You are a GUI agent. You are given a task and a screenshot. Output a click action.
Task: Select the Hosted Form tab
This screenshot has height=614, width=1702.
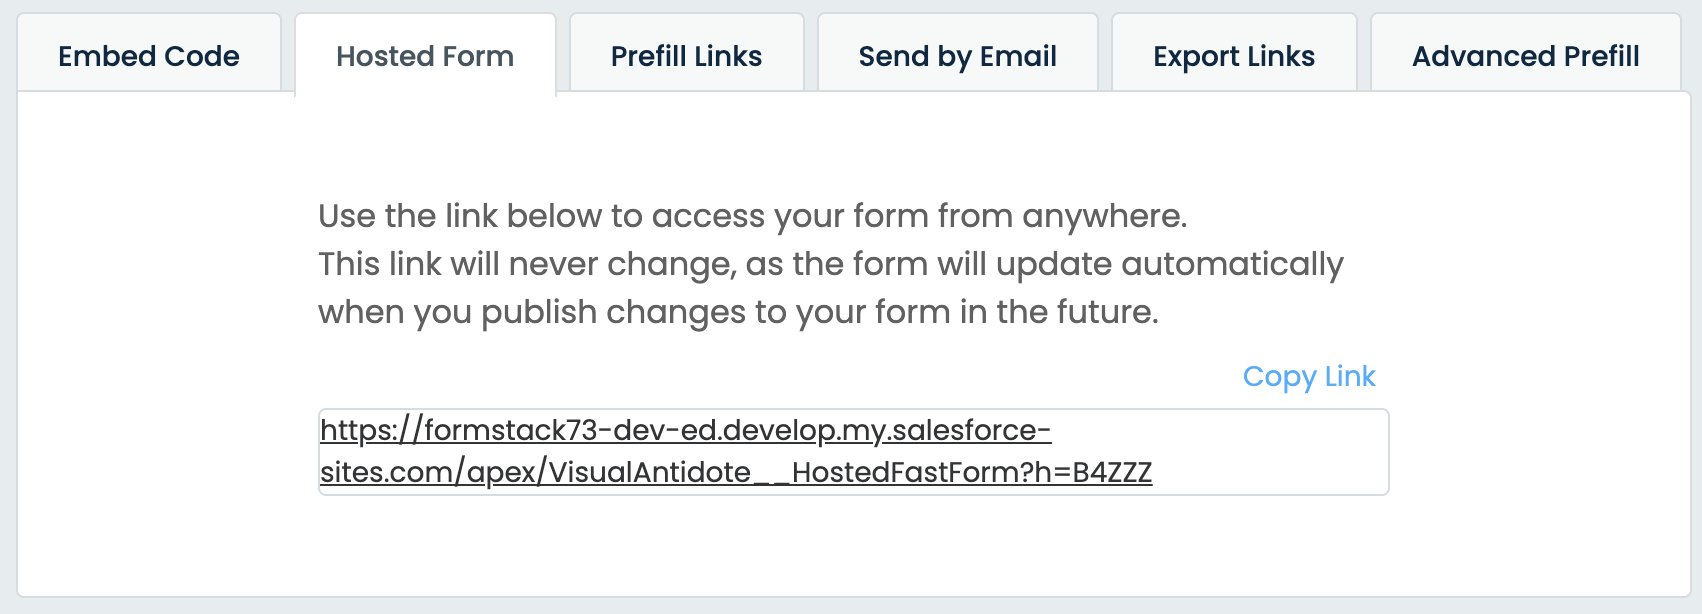[x=425, y=56]
